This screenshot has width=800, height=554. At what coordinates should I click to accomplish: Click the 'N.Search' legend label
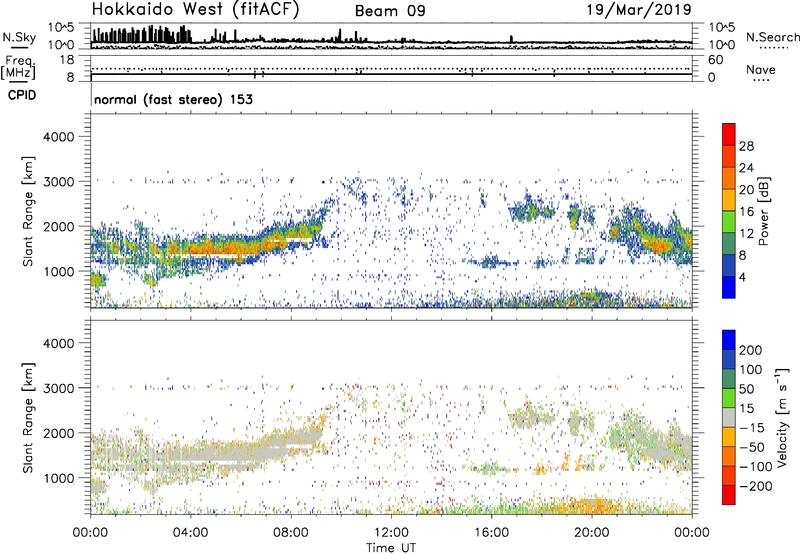tap(773, 37)
